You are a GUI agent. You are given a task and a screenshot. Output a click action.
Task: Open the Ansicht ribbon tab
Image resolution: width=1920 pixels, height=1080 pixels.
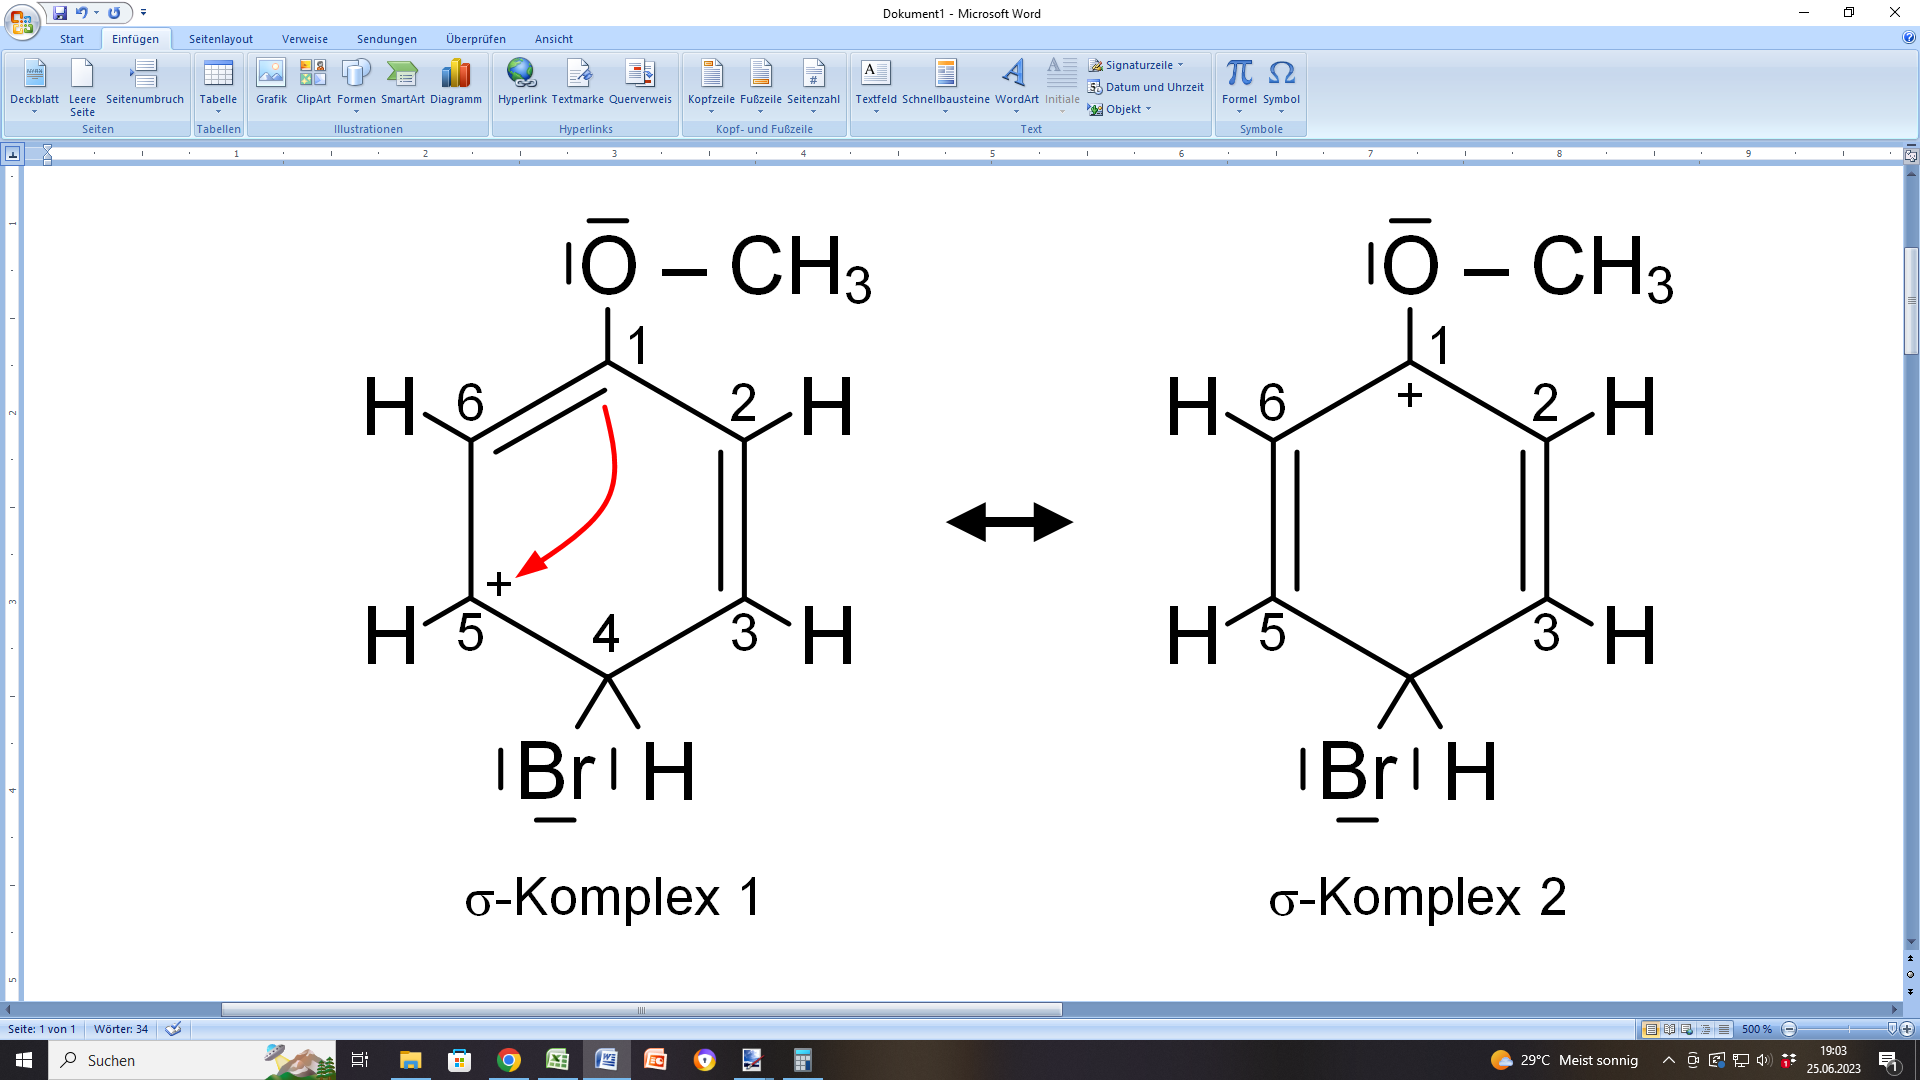coord(554,39)
